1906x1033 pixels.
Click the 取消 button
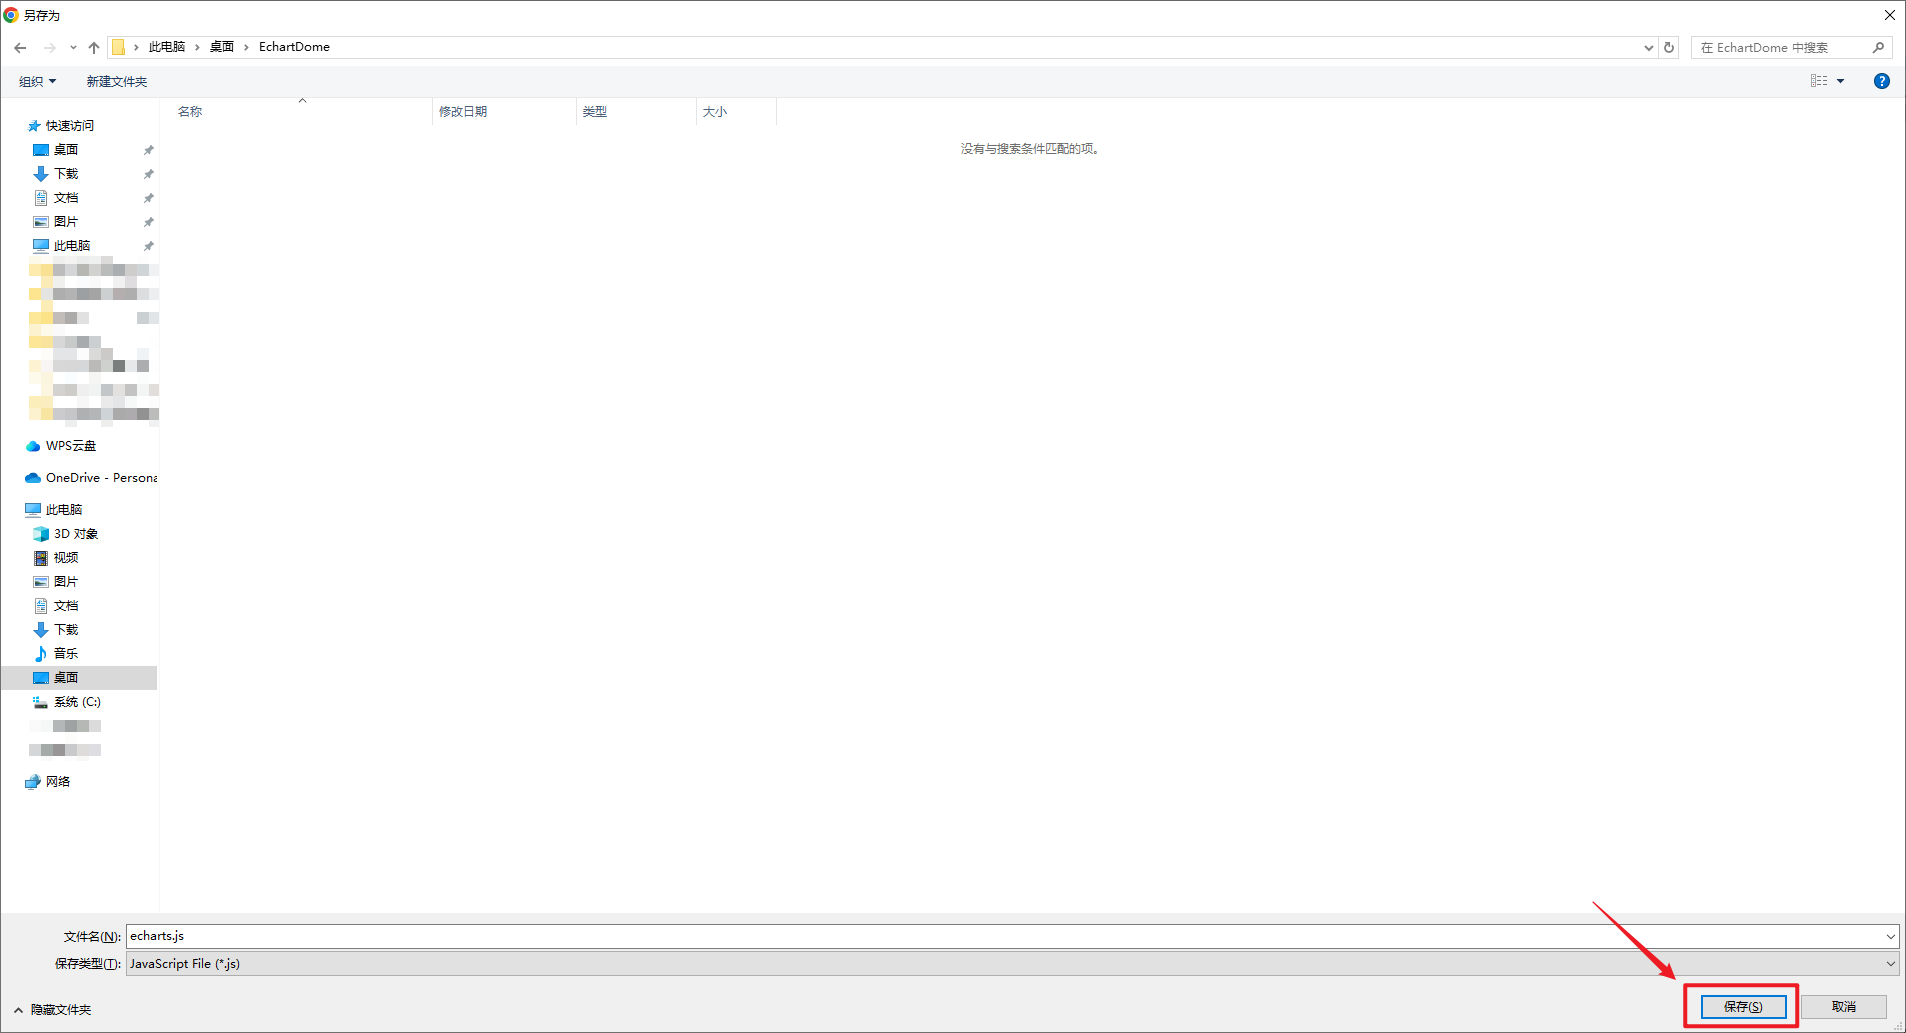[1843, 1007]
